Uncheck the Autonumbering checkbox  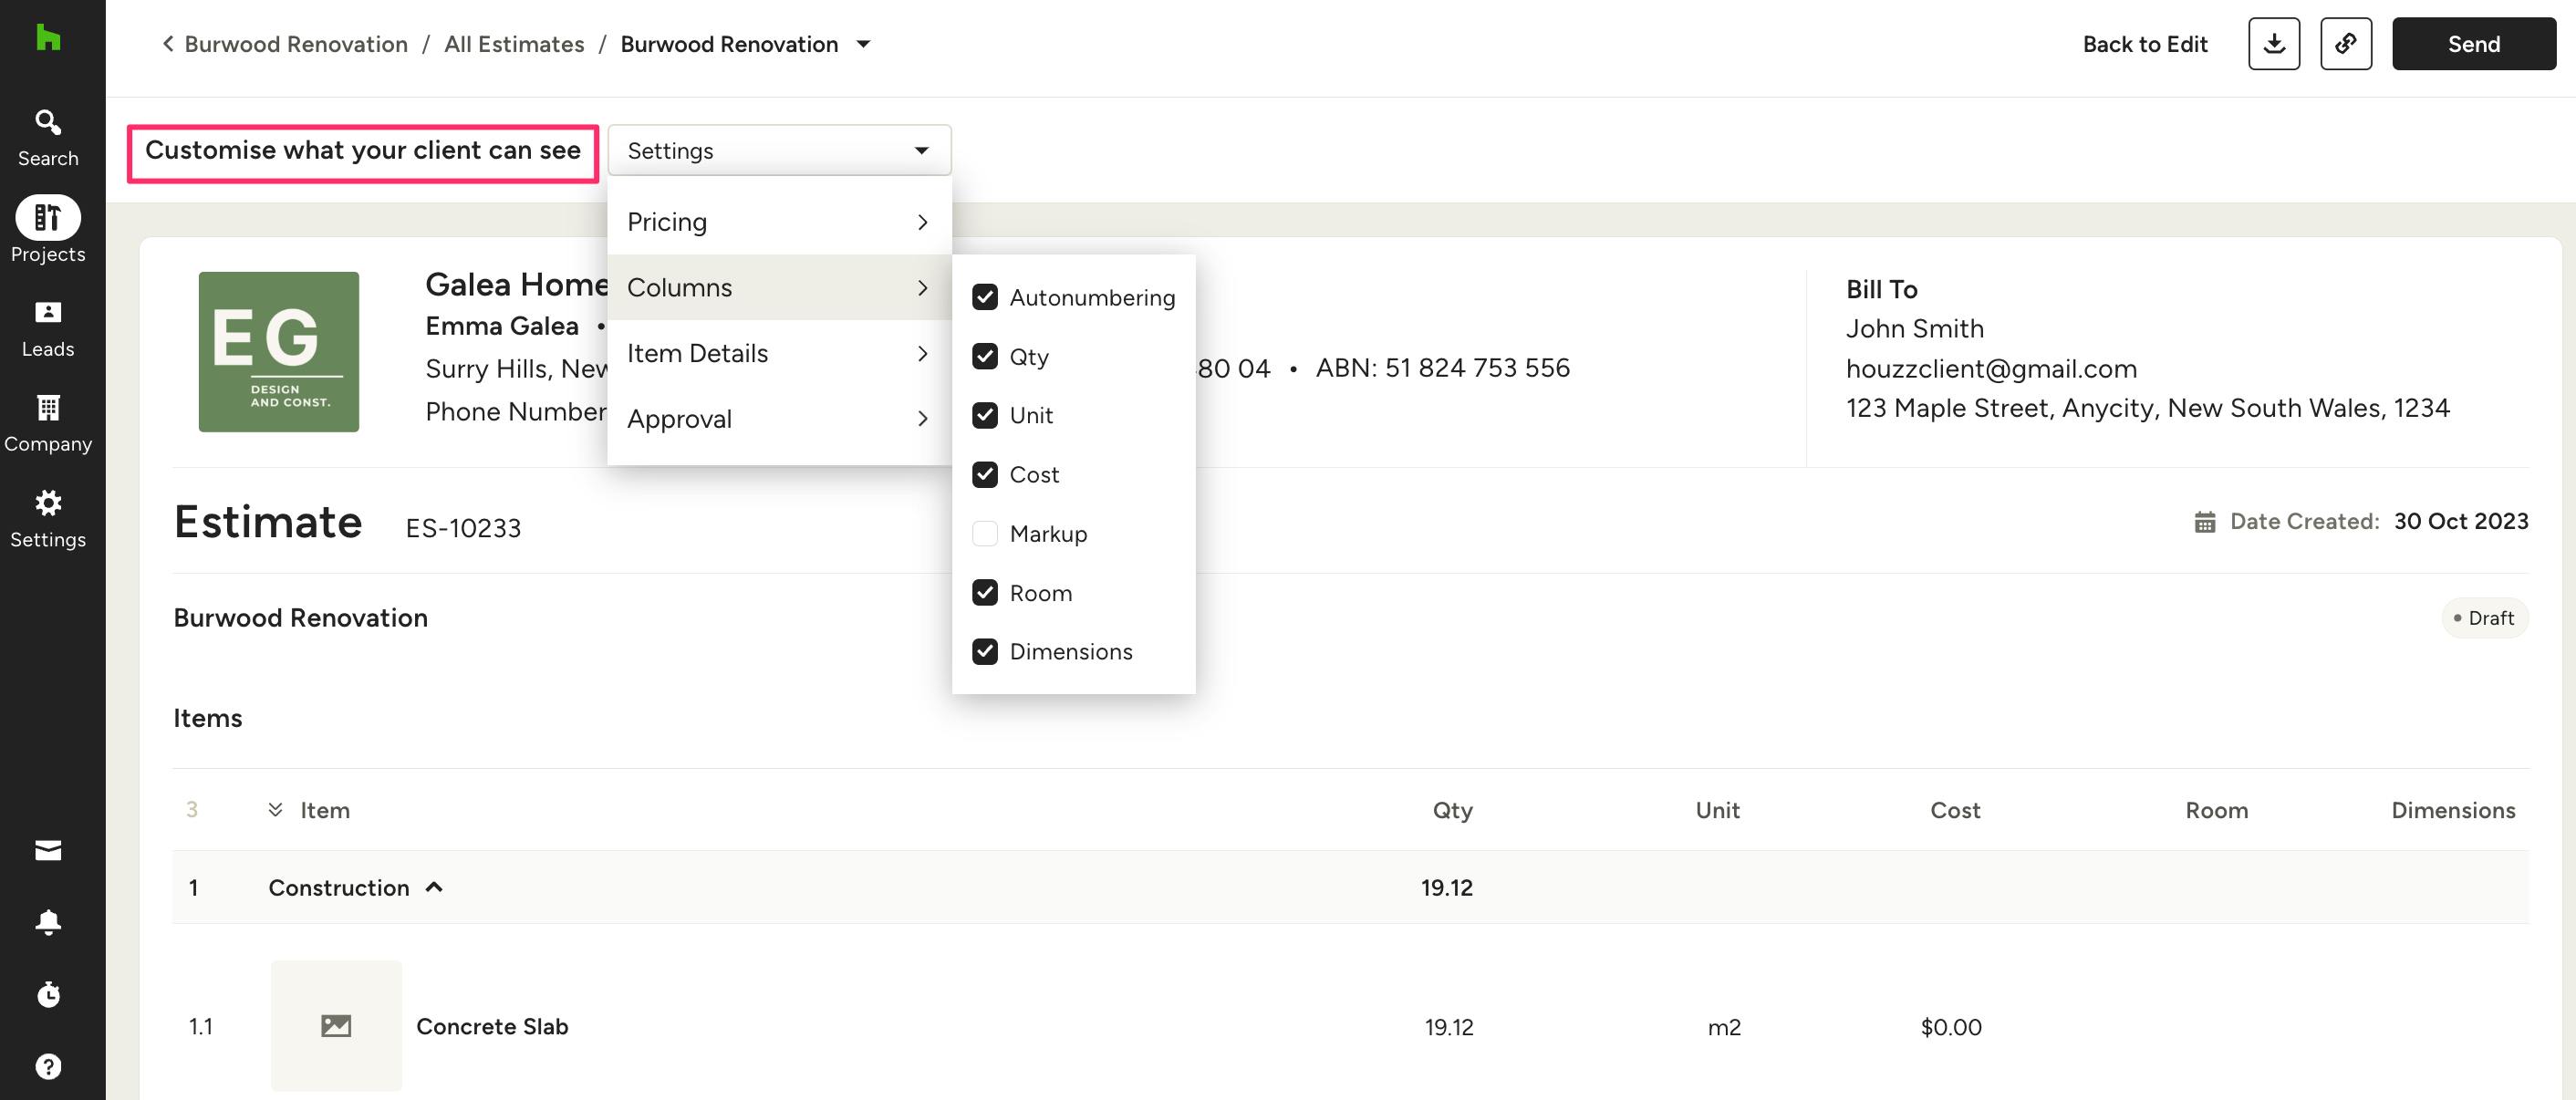tap(984, 297)
